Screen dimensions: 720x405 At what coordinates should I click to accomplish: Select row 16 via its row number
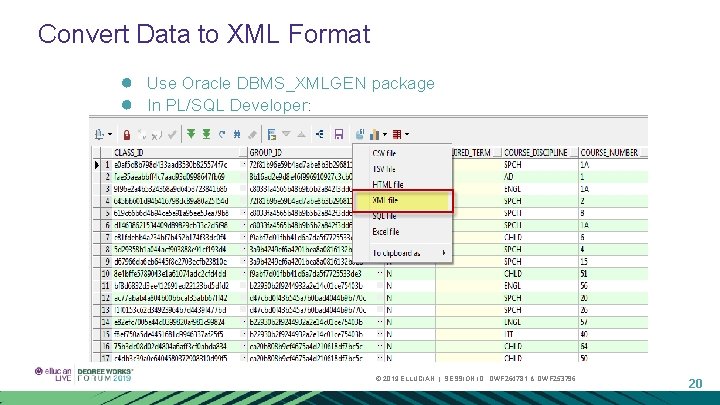107,346
